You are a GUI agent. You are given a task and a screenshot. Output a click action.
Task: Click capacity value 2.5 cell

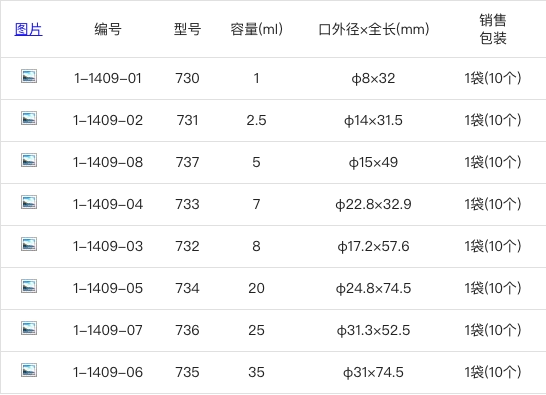pyautogui.click(x=257, y=121)
